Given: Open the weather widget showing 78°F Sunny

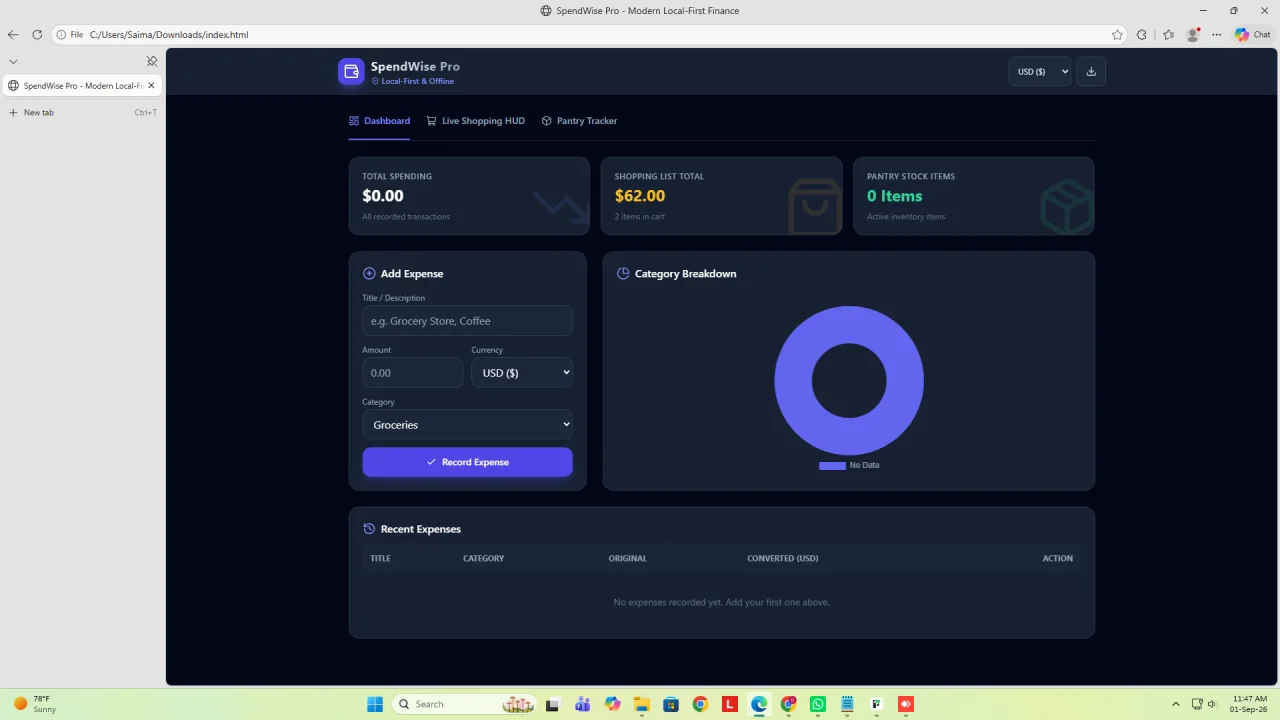Looking at the screenshot, I should coord(33,704).
